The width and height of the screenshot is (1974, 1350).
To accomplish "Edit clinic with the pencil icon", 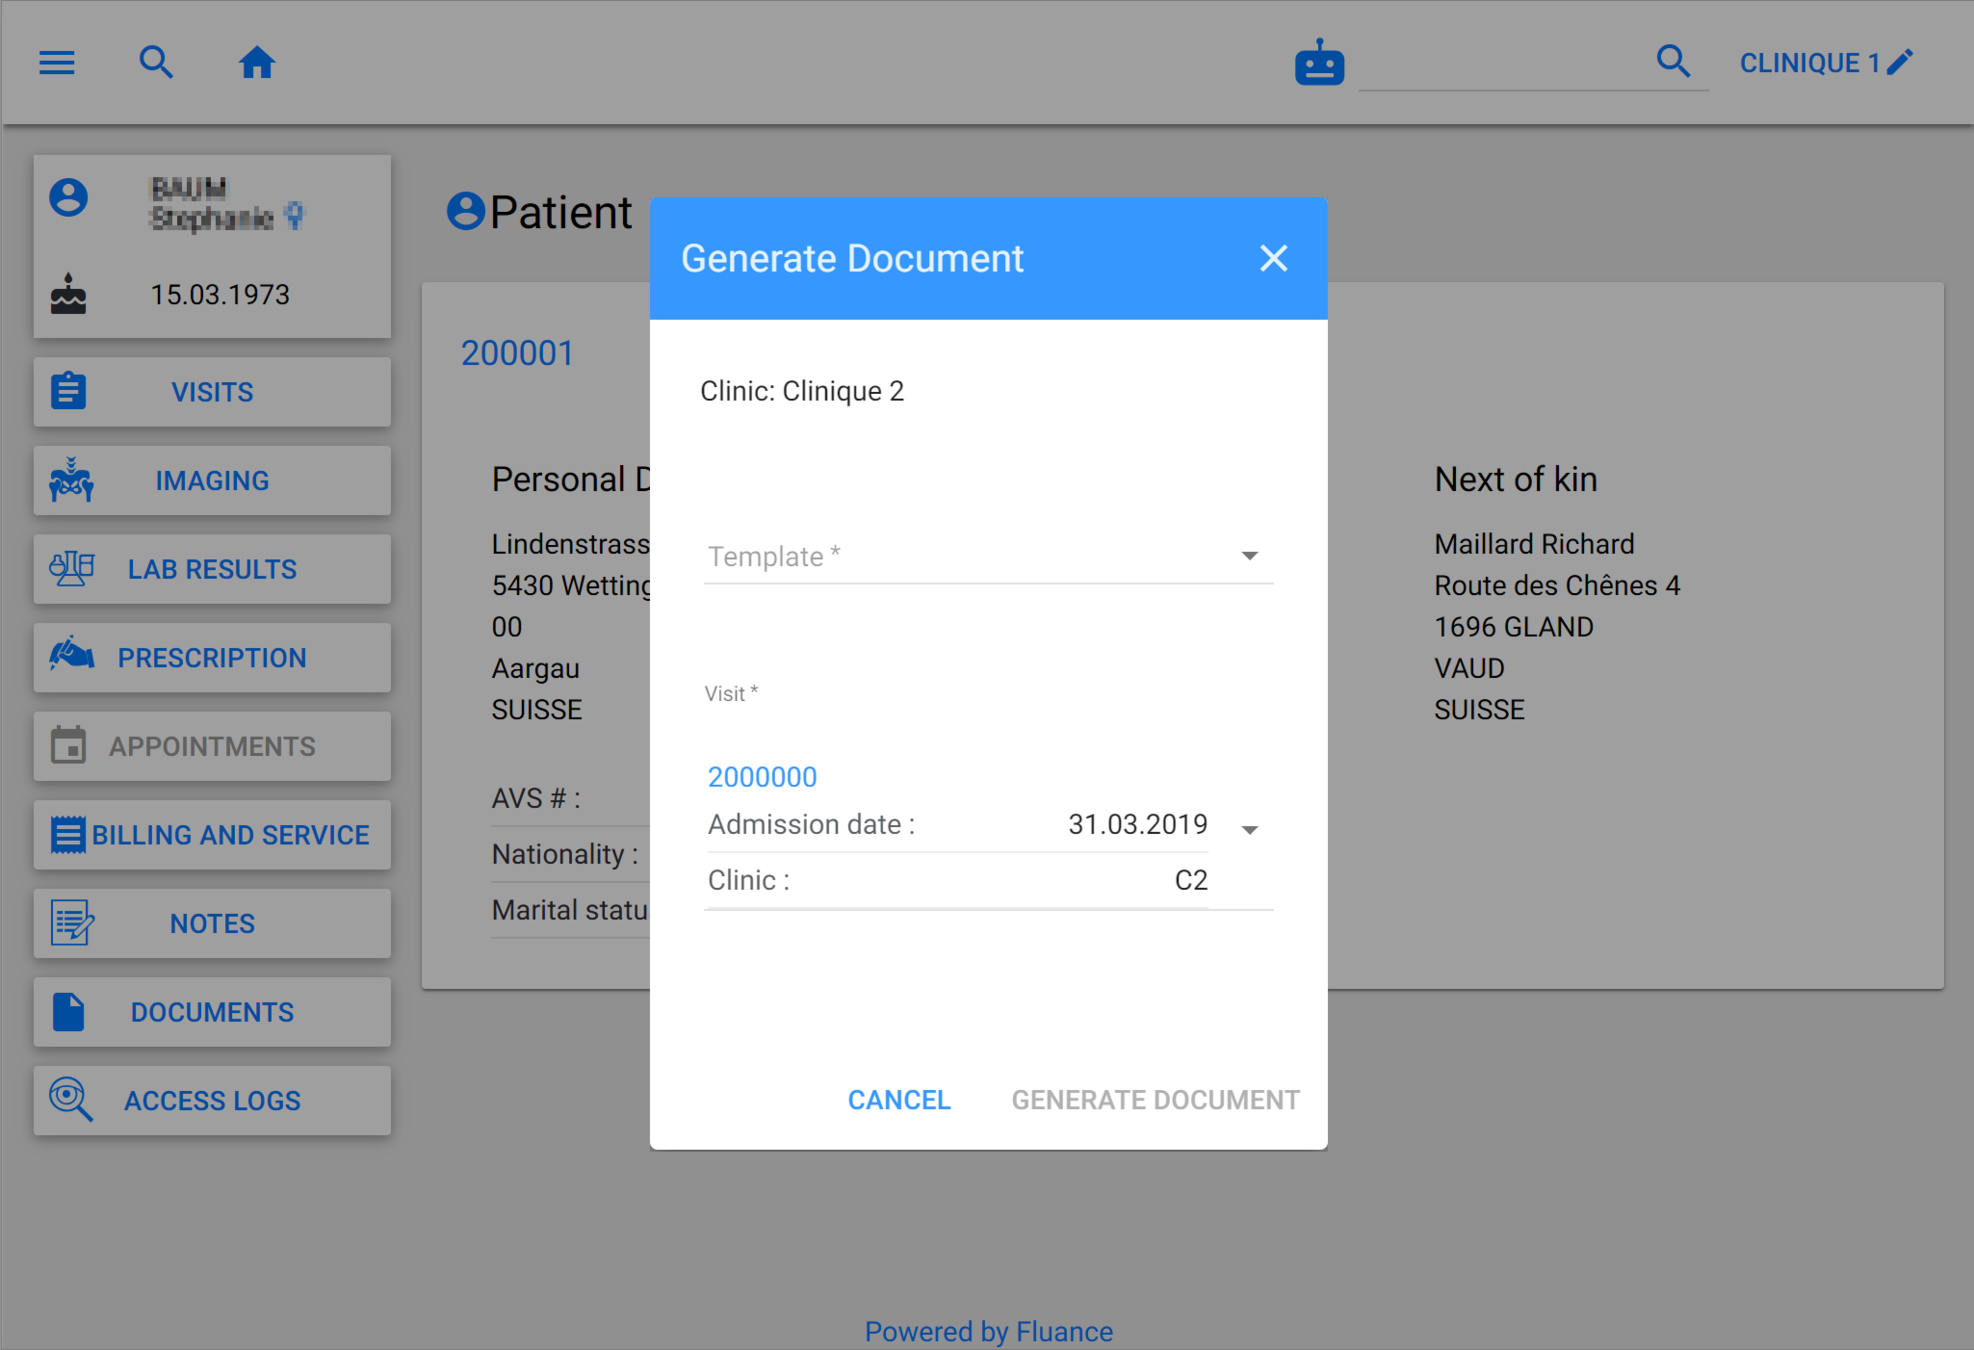I will [x=1901, y=62].
